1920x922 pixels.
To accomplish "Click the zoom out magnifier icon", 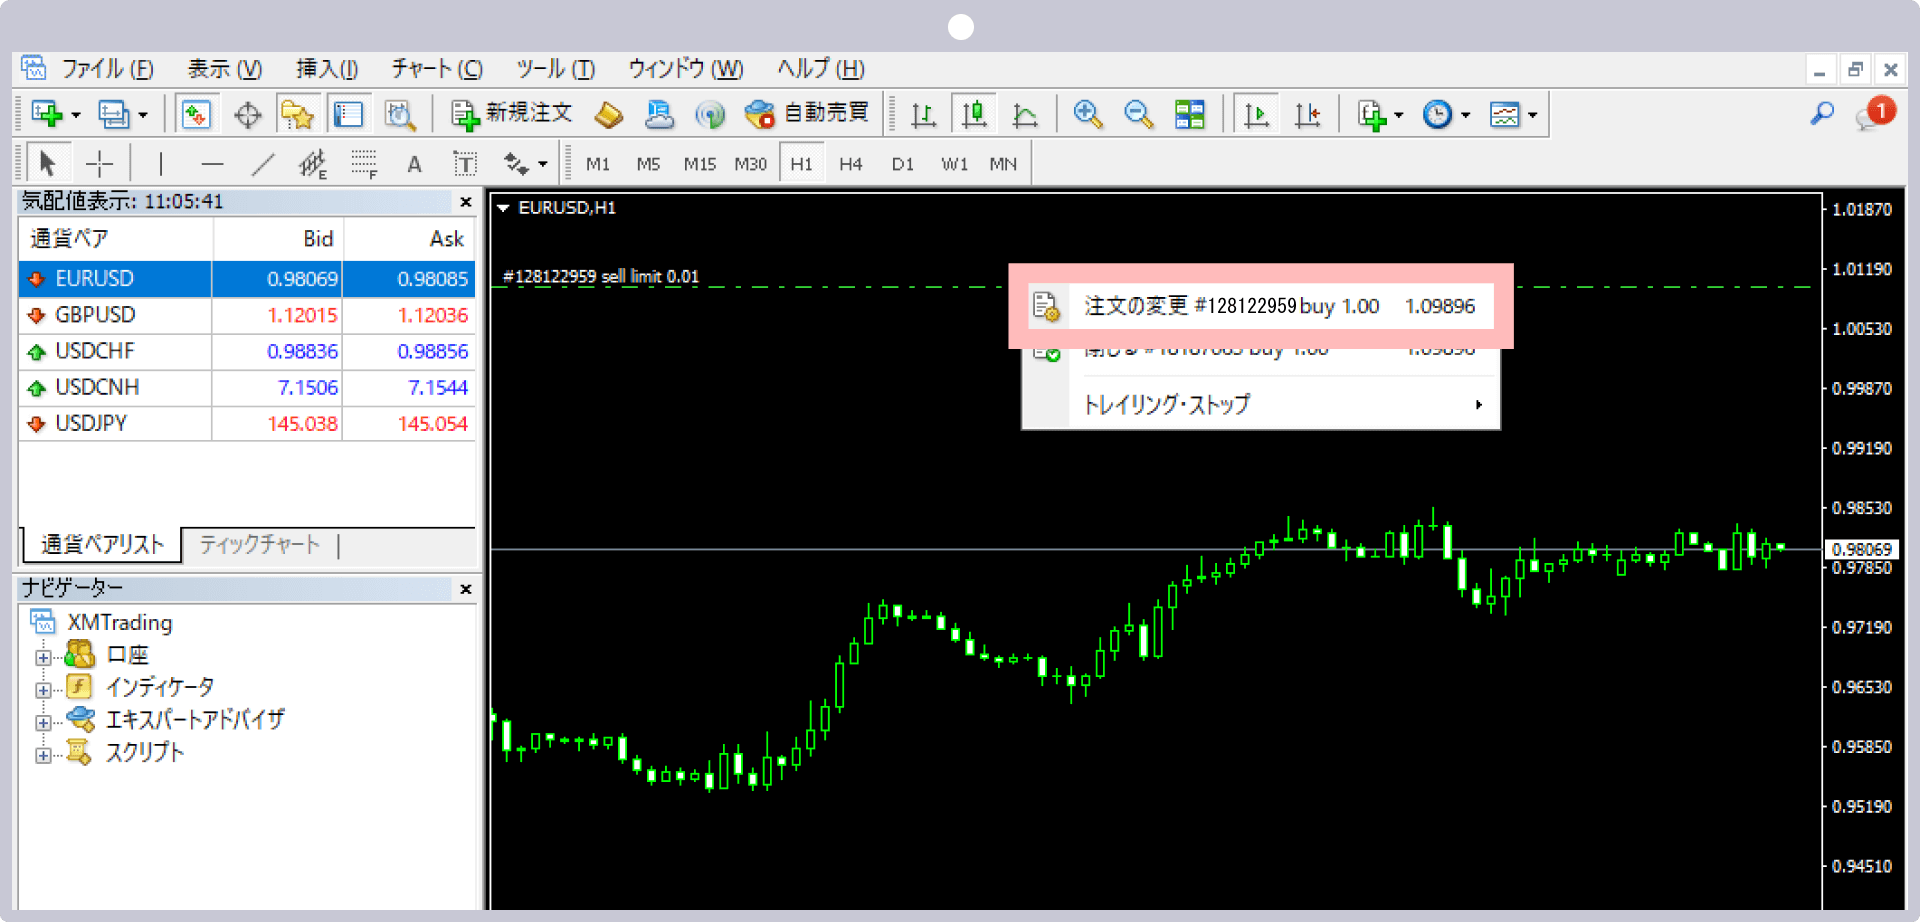I will pos(1138,115).
